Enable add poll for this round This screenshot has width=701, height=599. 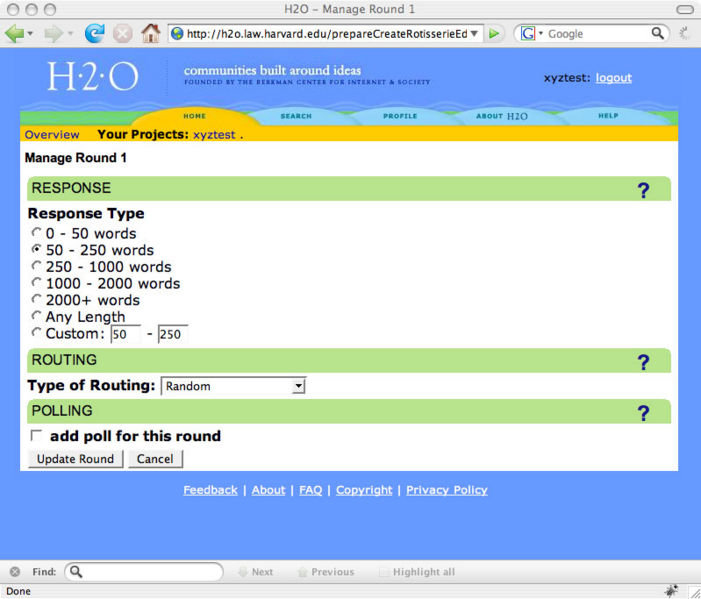point(37,436)
